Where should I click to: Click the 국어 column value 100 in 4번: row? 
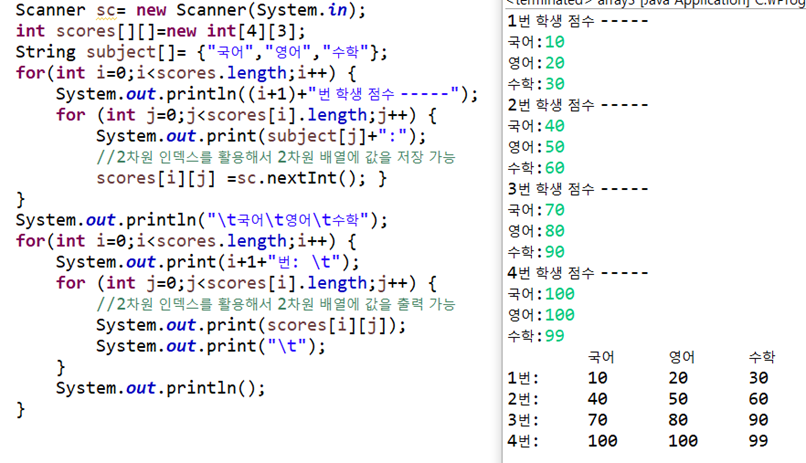tap(602, 441)
